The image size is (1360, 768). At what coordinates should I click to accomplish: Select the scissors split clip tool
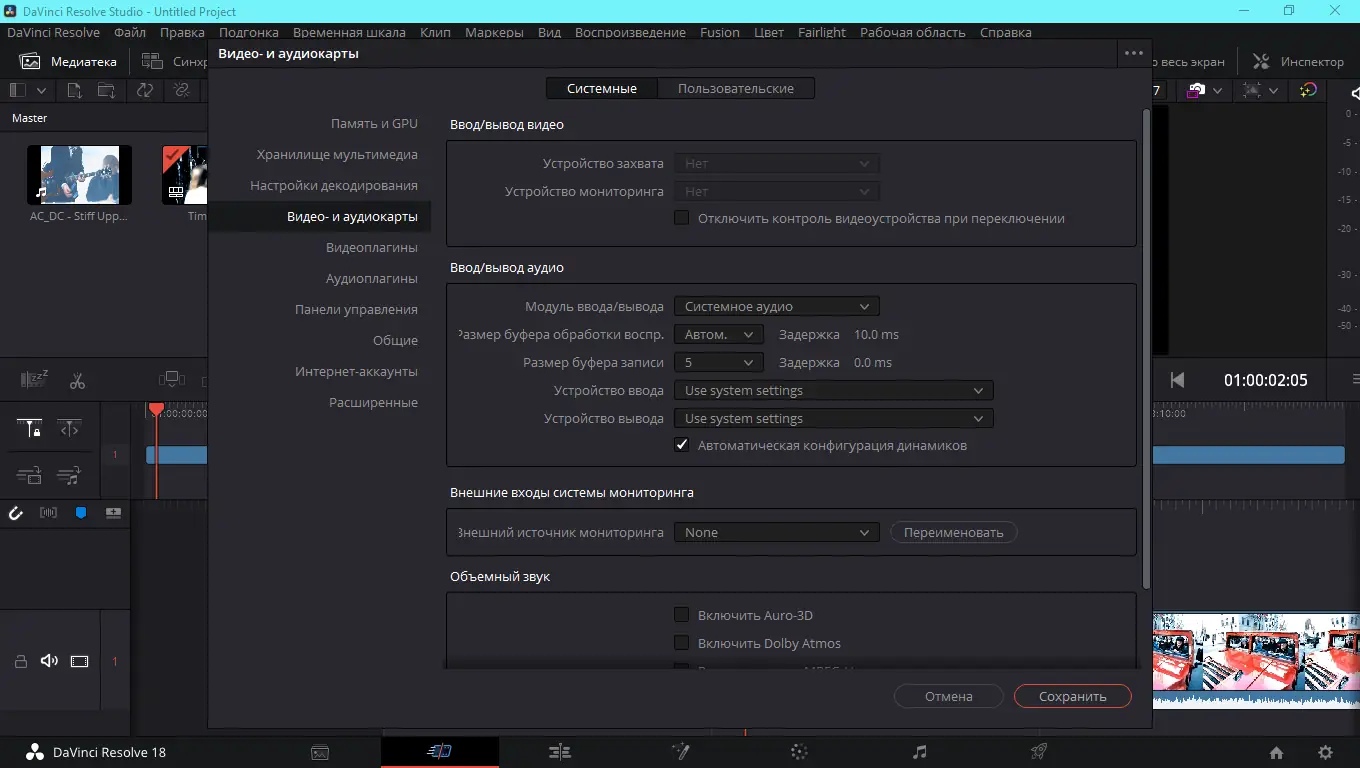[77, 380]
